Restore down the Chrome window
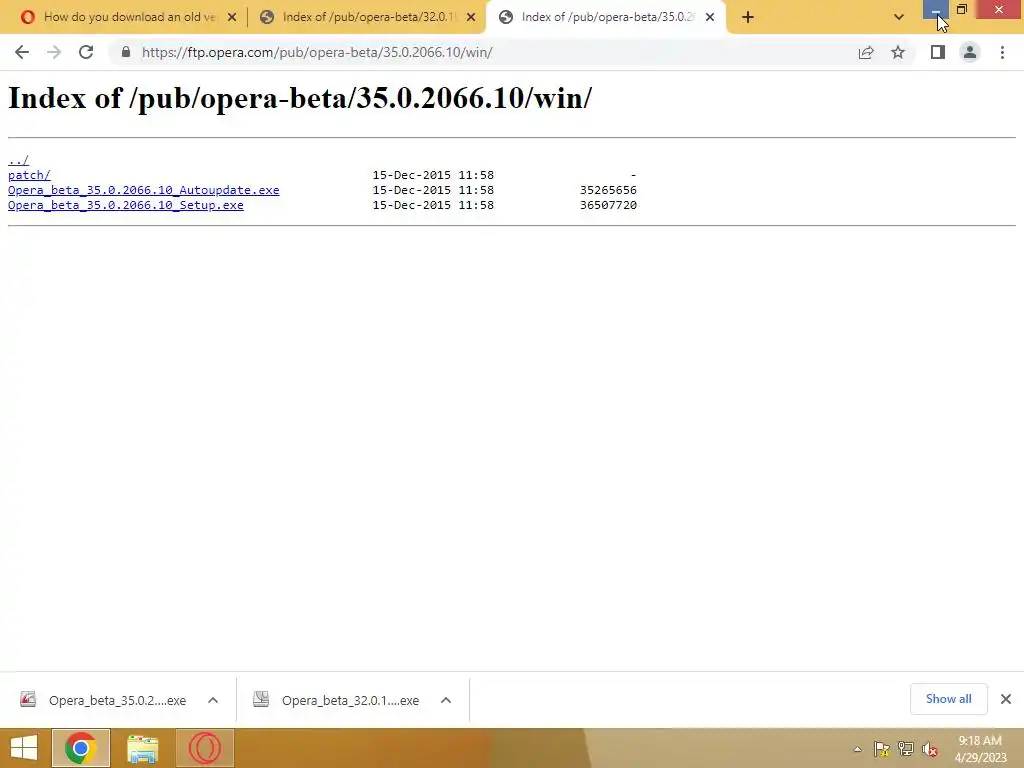This screenshot has height=768, width=1024. (961, 9)
